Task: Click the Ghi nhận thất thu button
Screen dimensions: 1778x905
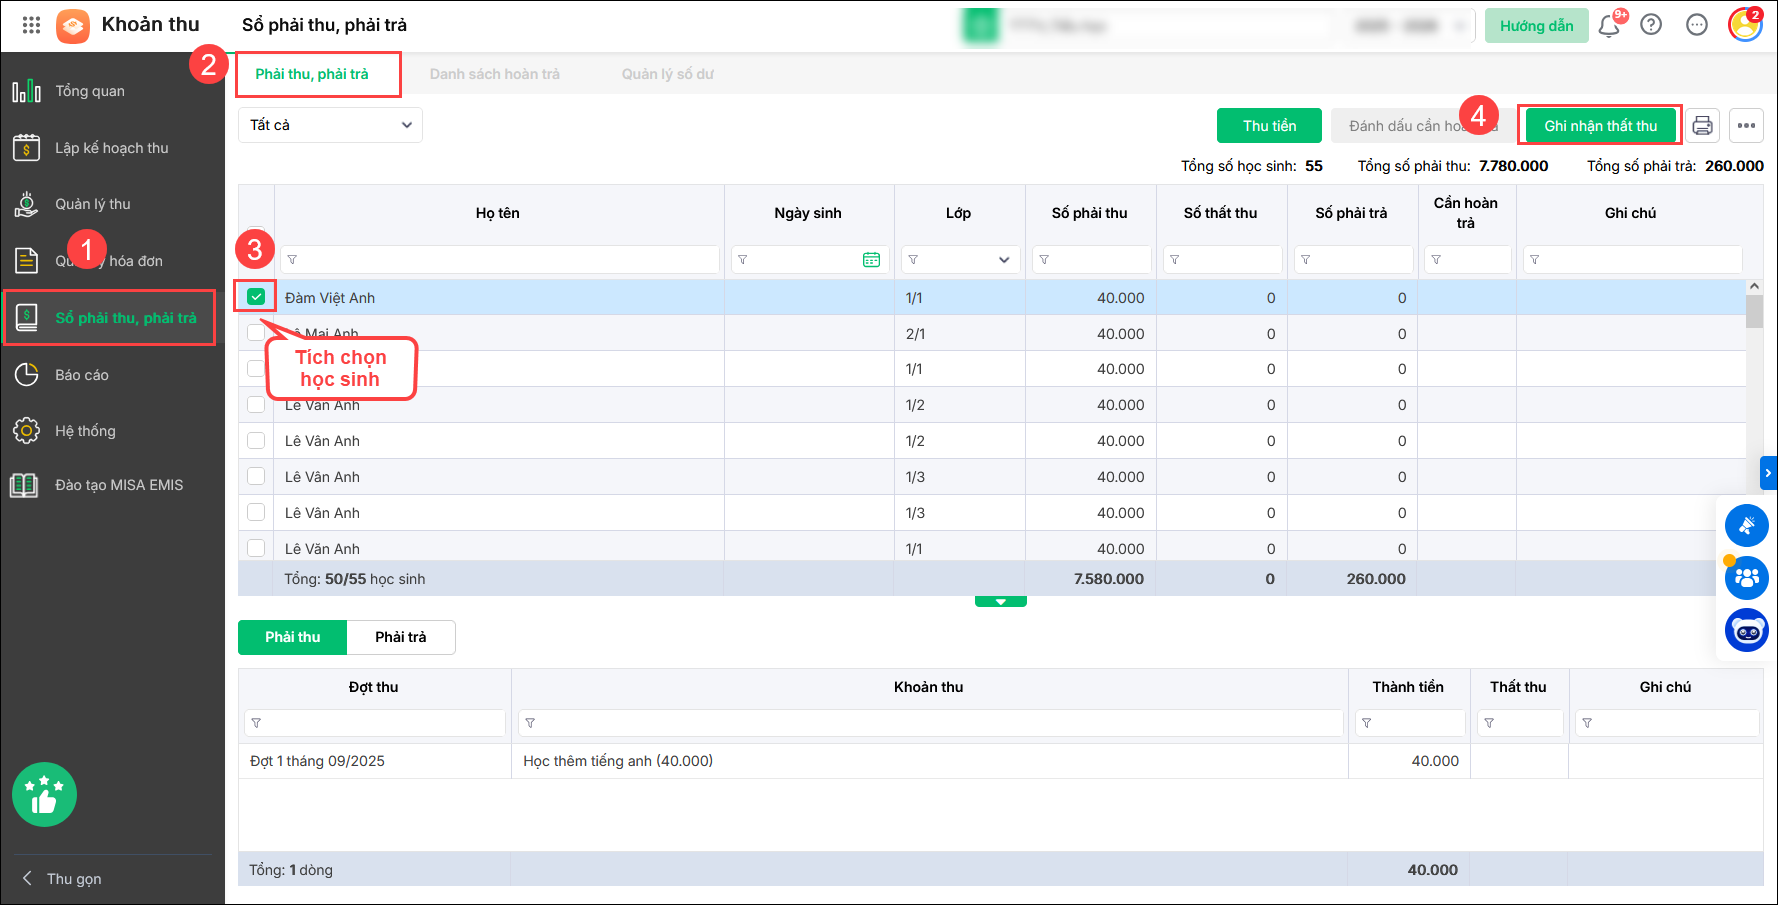Action: [1599, 126]
